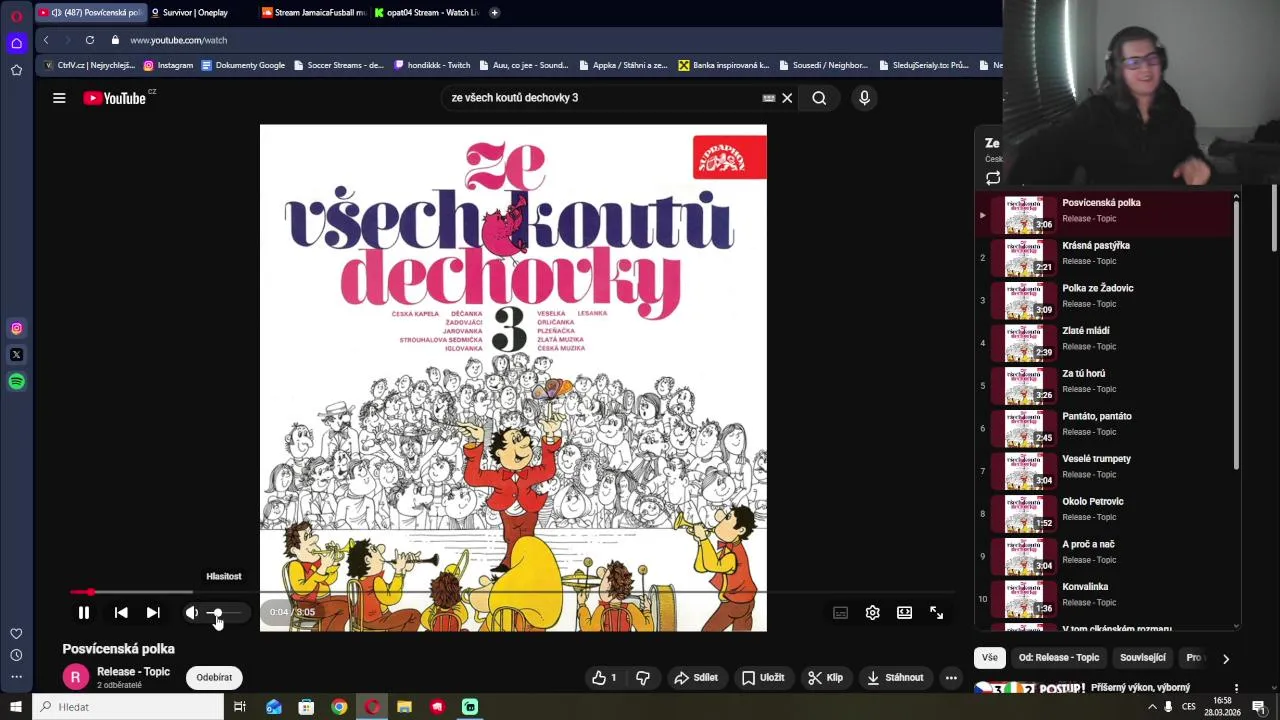
Task: Open Dokumenty Google bookmark
Action: click(x=243, y=65)
